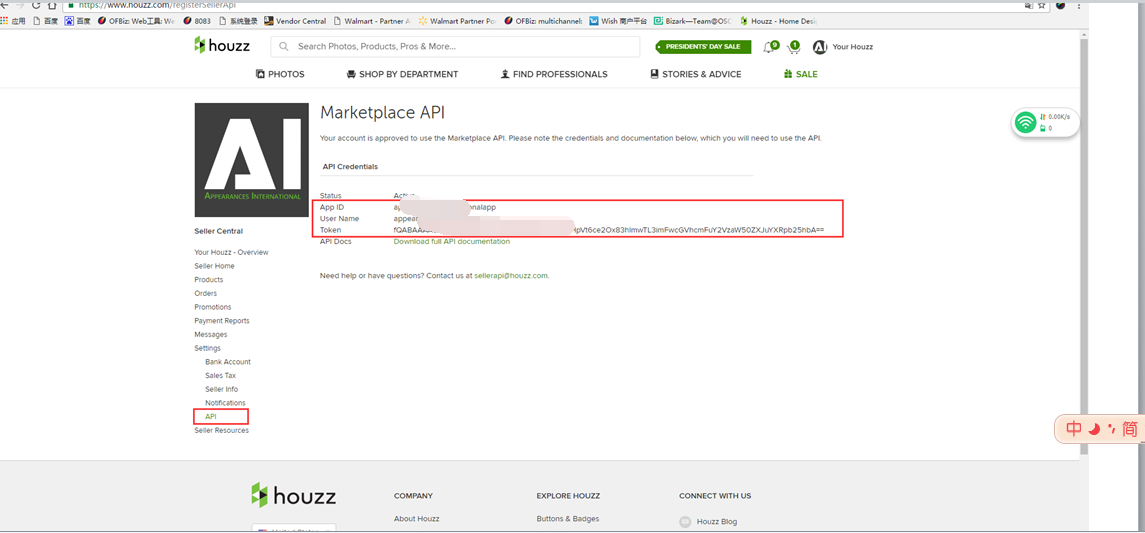Open Seller Info settings
Image resolution: width=1145 pixels, height=533 pixels.
click(x=221, y=390)
